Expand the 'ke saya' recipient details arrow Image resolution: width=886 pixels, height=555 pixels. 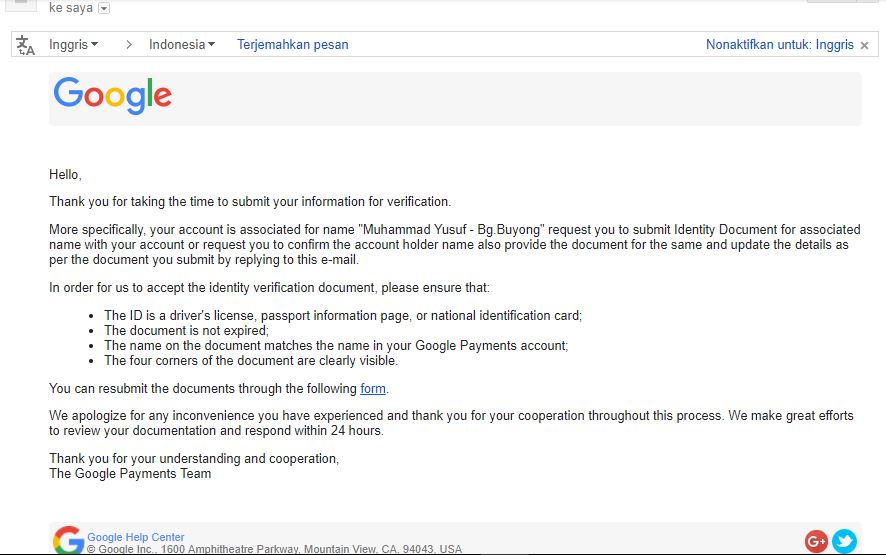point(104,8)
